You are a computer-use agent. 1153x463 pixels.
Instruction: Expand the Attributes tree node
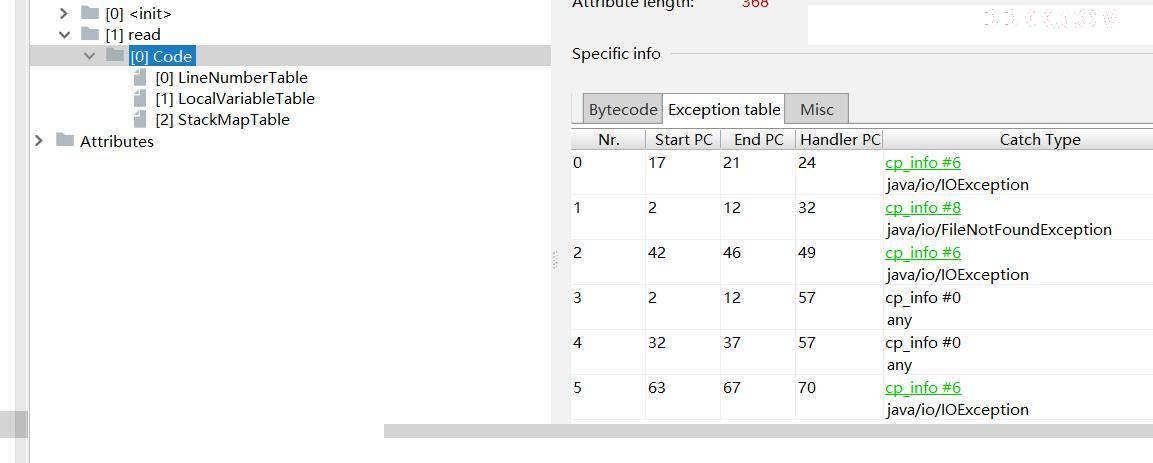tap(39, 140)
